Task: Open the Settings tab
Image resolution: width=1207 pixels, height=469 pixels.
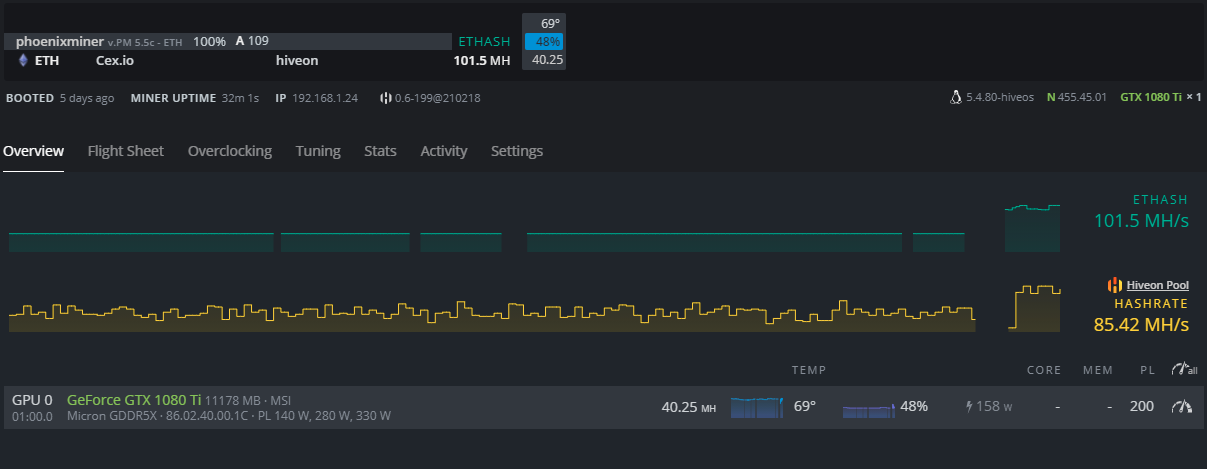Action: pos(517,151)
